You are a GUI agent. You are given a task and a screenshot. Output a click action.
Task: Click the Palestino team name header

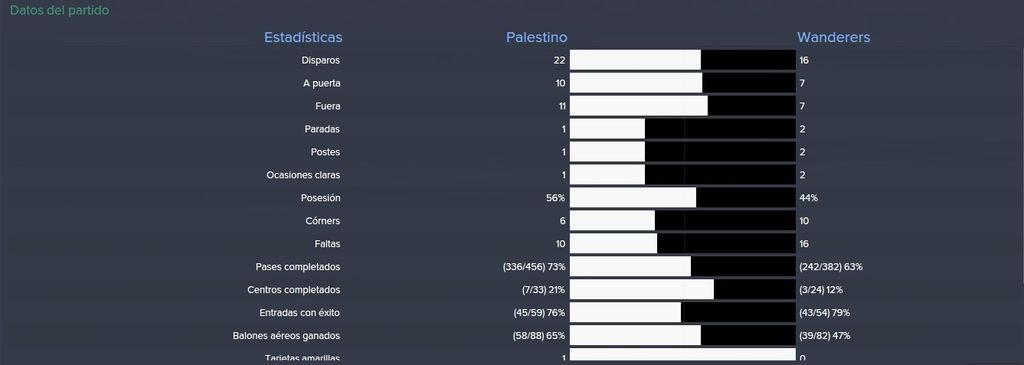click(x=536, y=37)
